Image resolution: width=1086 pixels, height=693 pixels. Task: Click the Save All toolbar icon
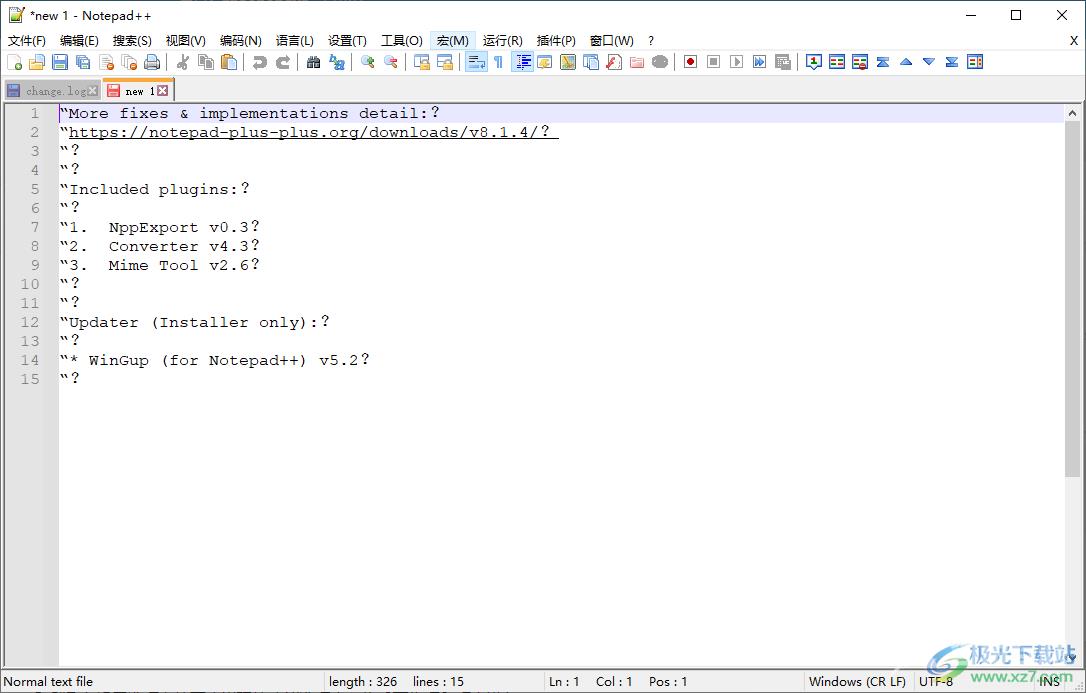click(83, 62)
